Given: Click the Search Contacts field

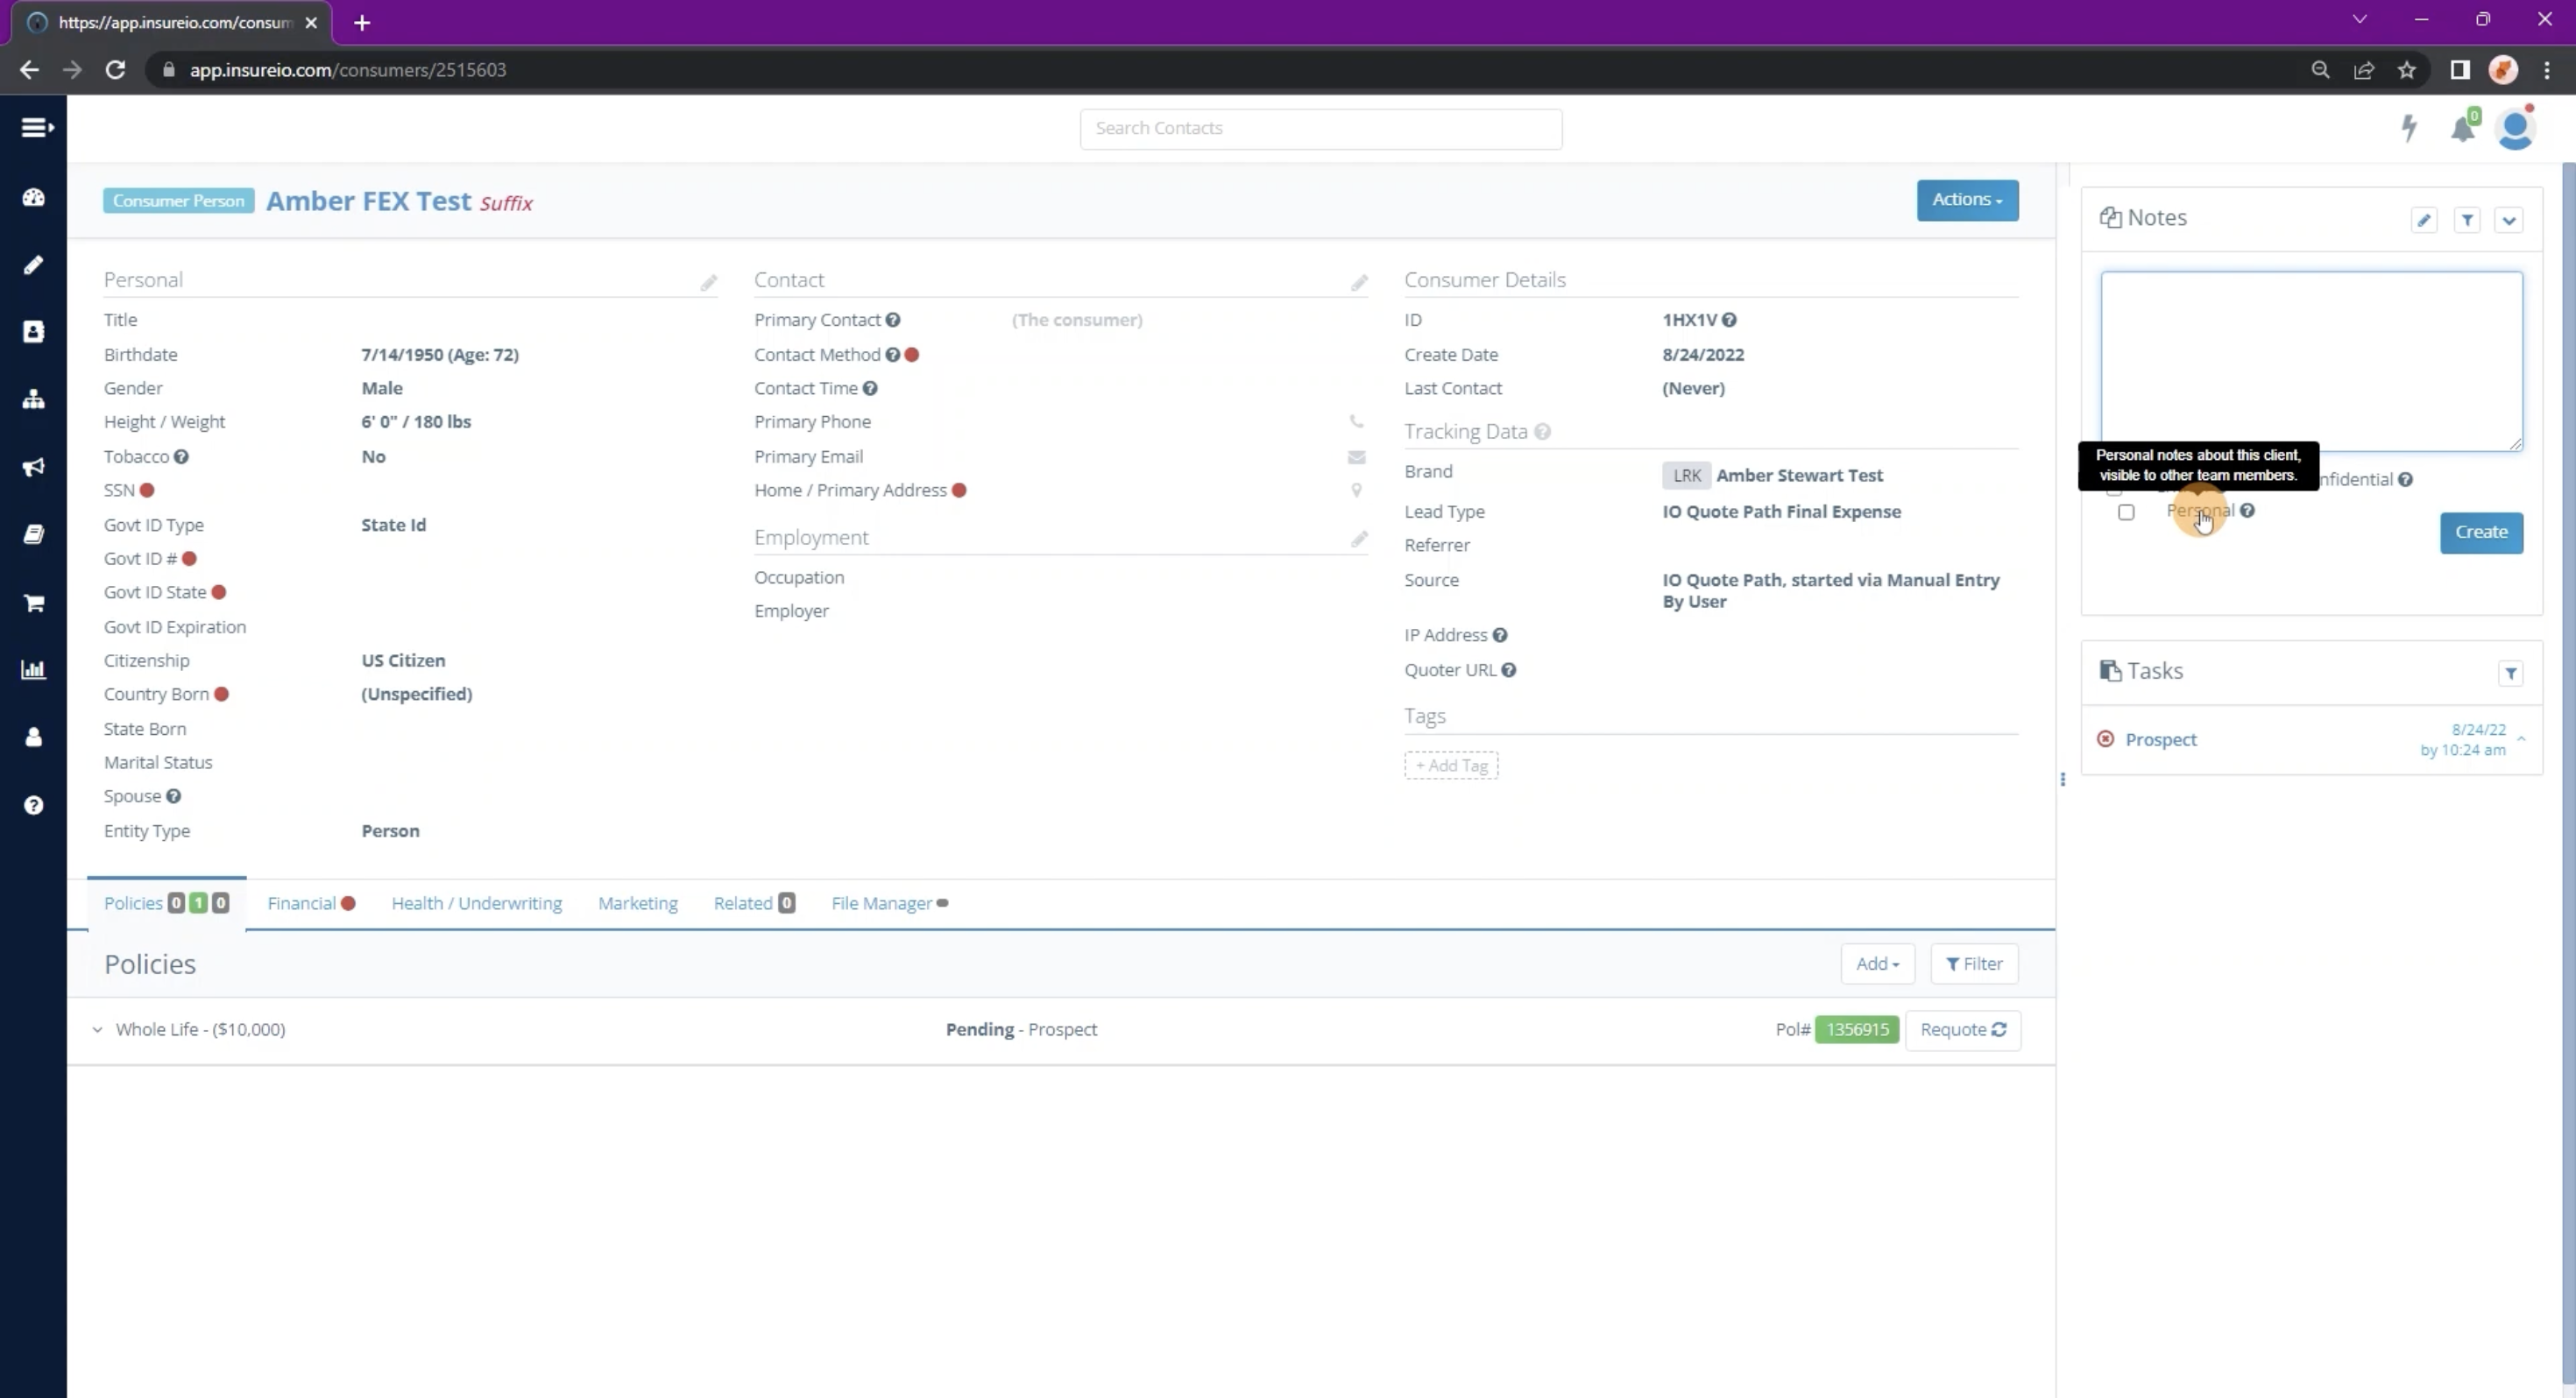Looking at the screenshot, I should point(1320,128).
